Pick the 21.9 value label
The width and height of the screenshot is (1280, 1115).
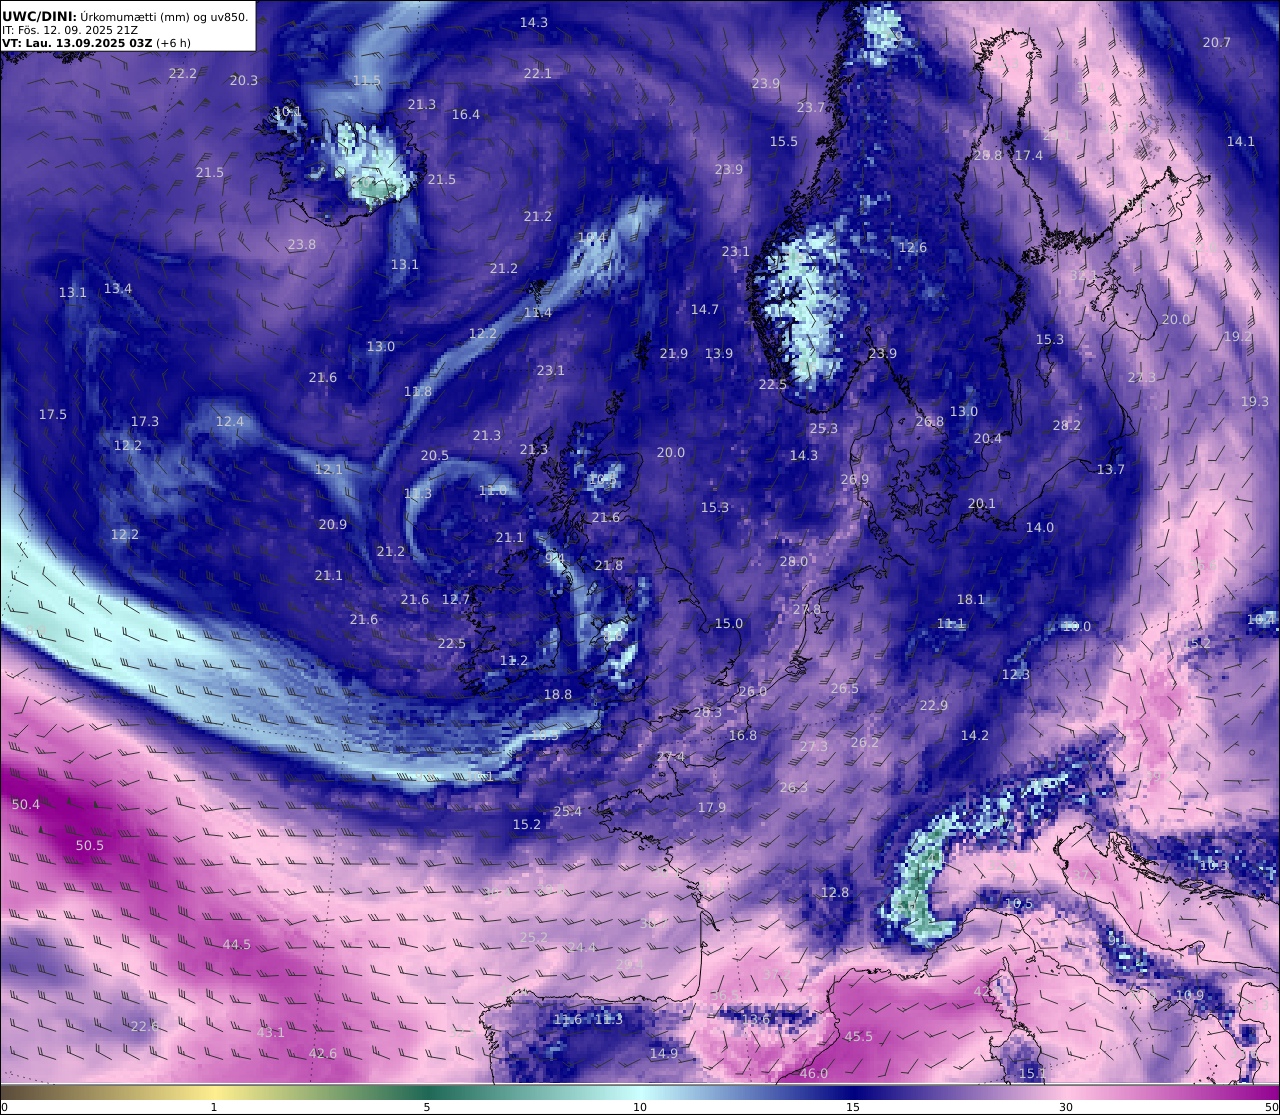[x=673, y=353]
